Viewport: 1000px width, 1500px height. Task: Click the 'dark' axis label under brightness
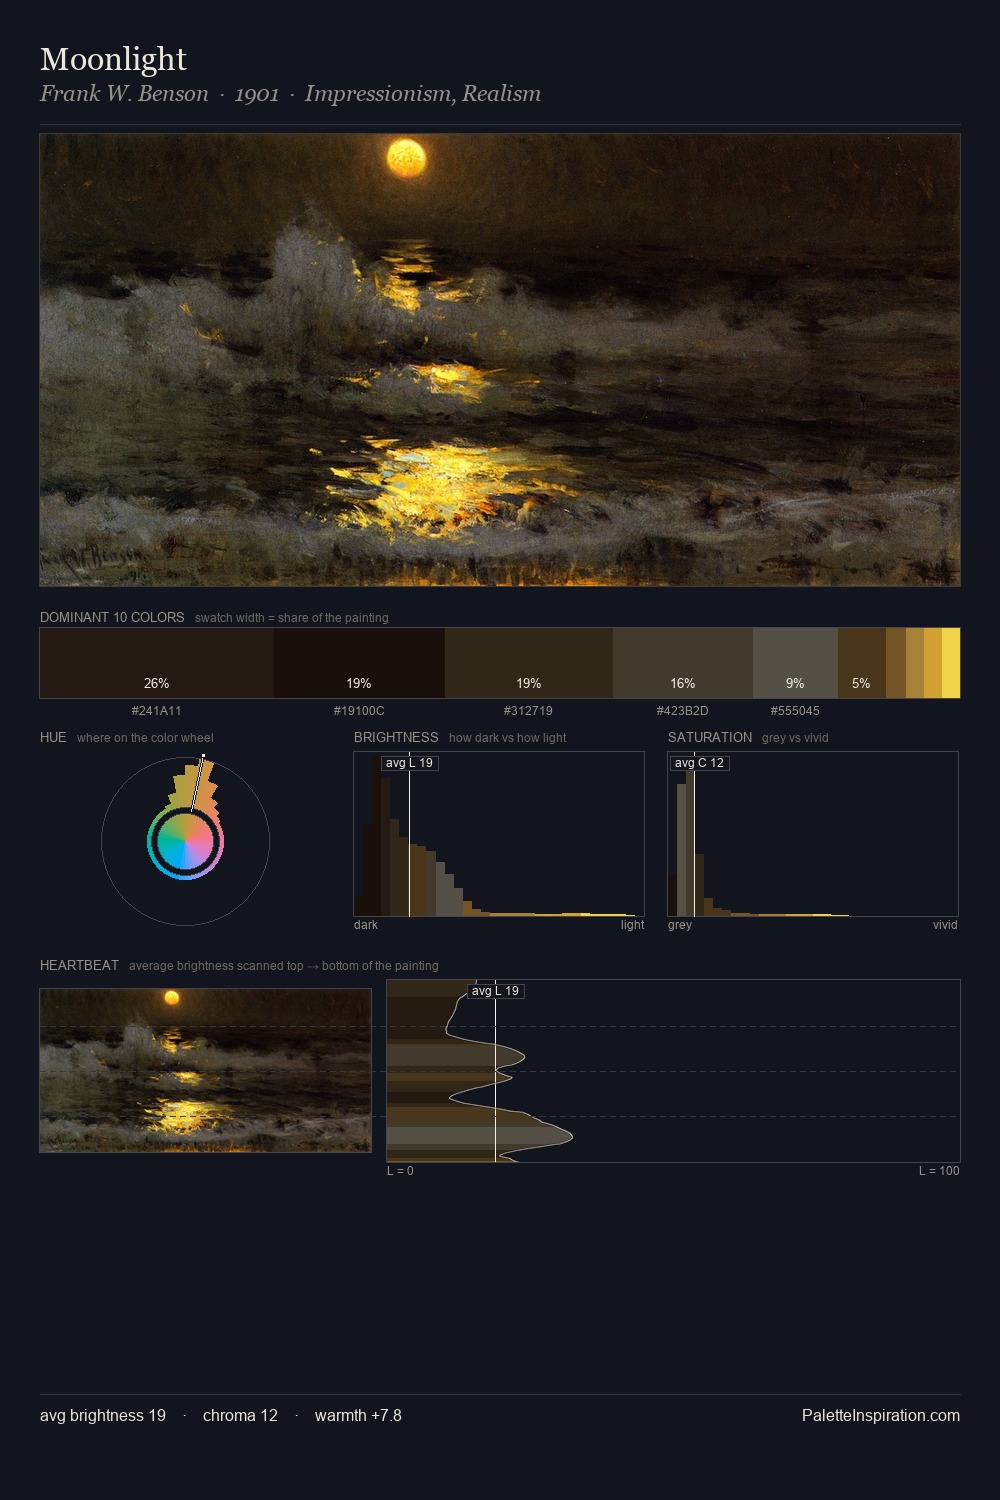click(x=366, y=925)
